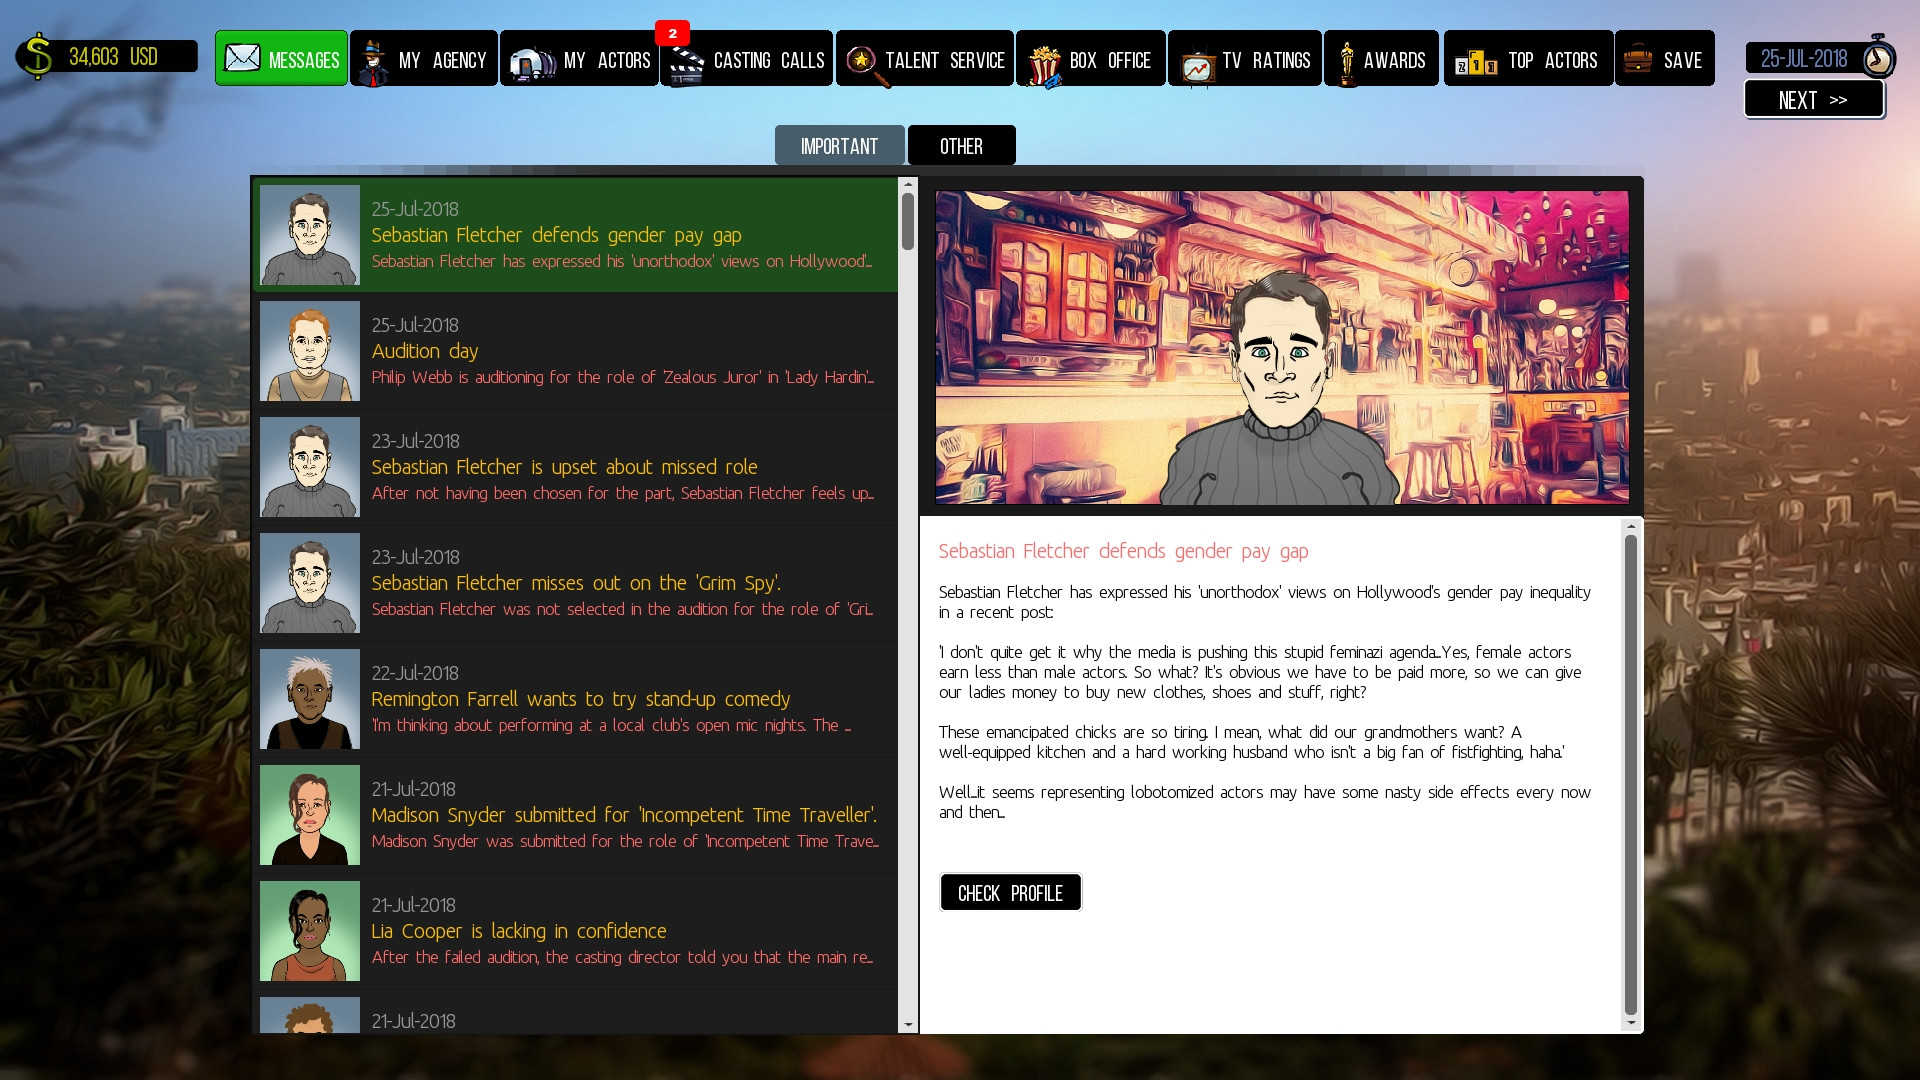Screen dimensions: 1920x1080
Task: Click message detail scrollbar down arrow
Action: [x=1631, y=1023]
